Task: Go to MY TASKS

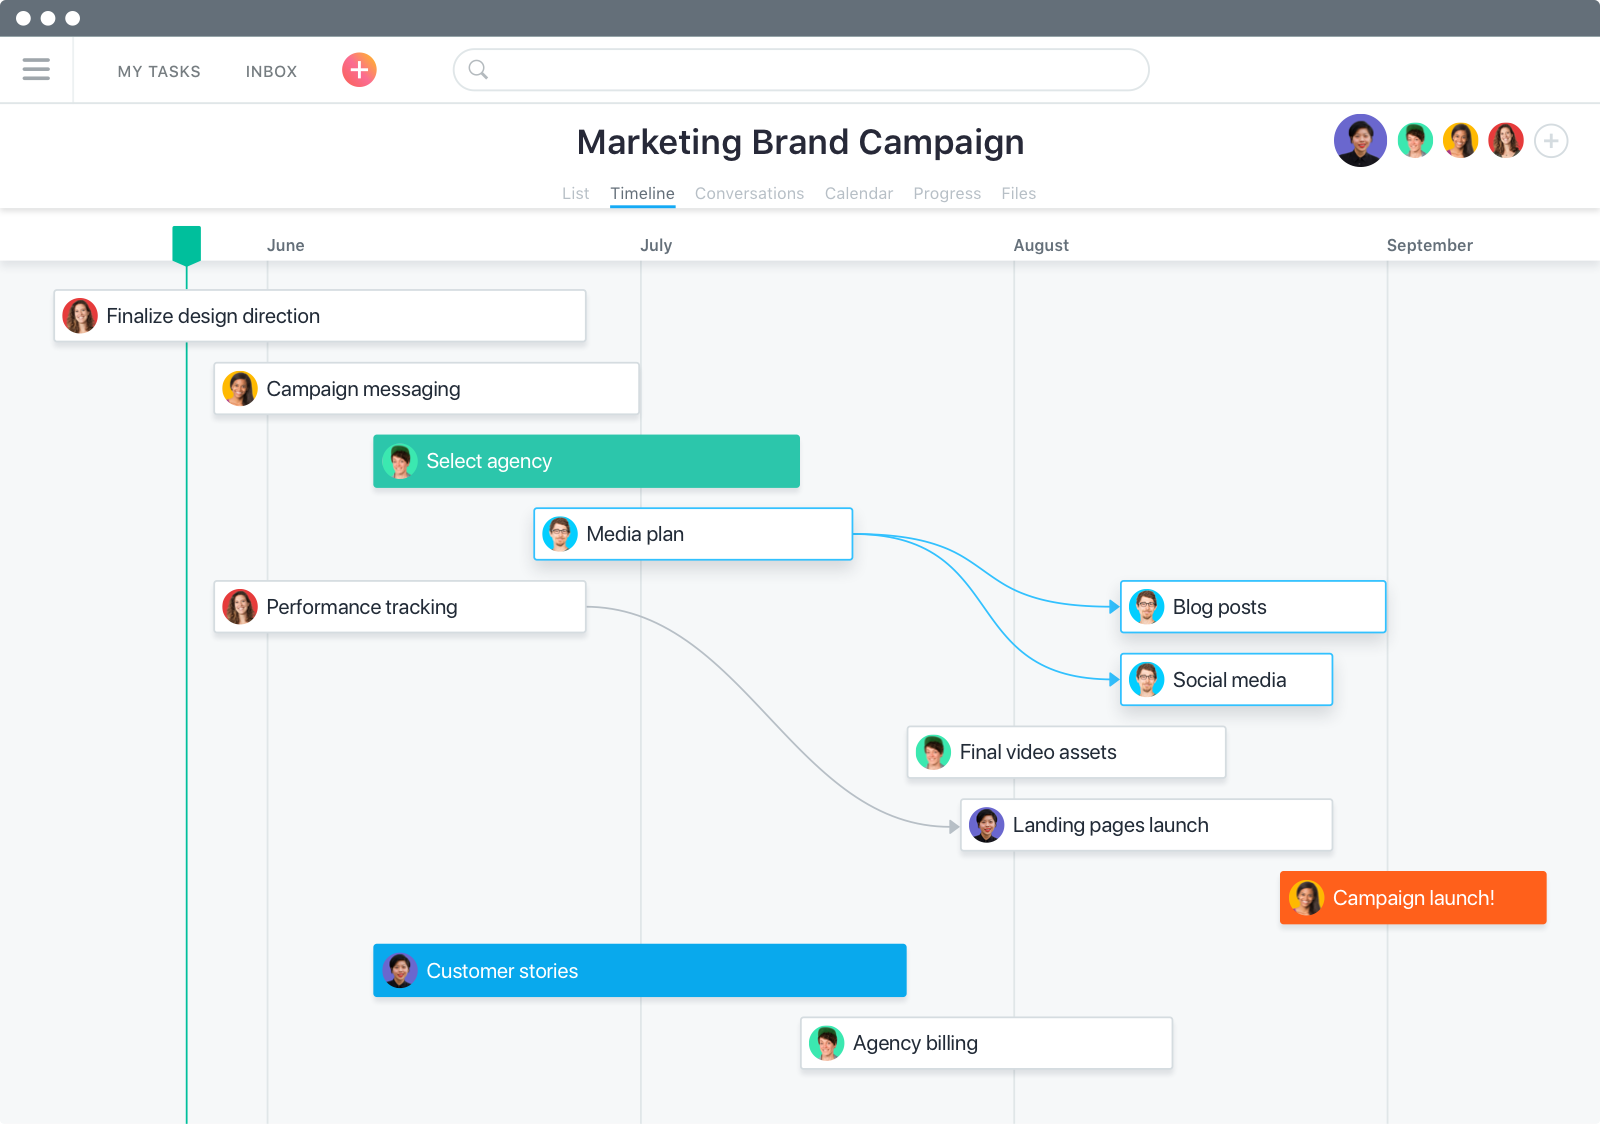Action: (159, 71)
